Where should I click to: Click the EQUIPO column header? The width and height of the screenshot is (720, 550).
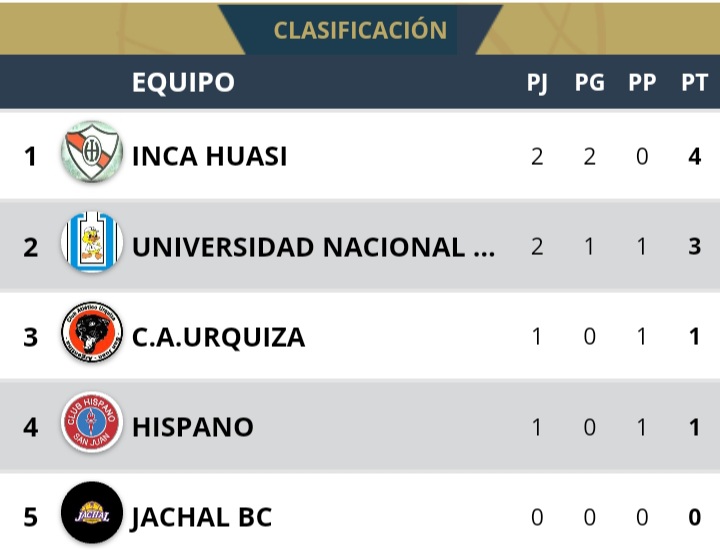(183, 82)
